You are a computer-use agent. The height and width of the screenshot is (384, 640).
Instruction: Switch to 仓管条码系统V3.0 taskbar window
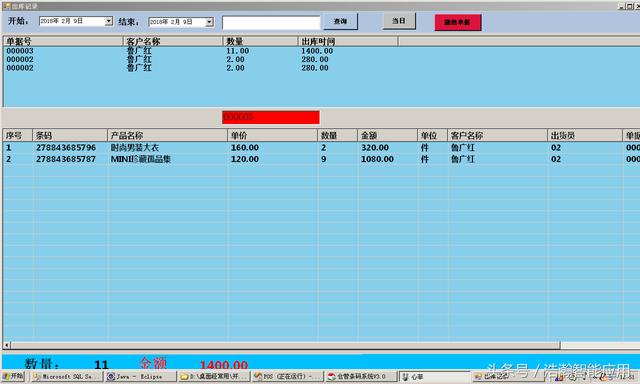(x=361, y=377)
